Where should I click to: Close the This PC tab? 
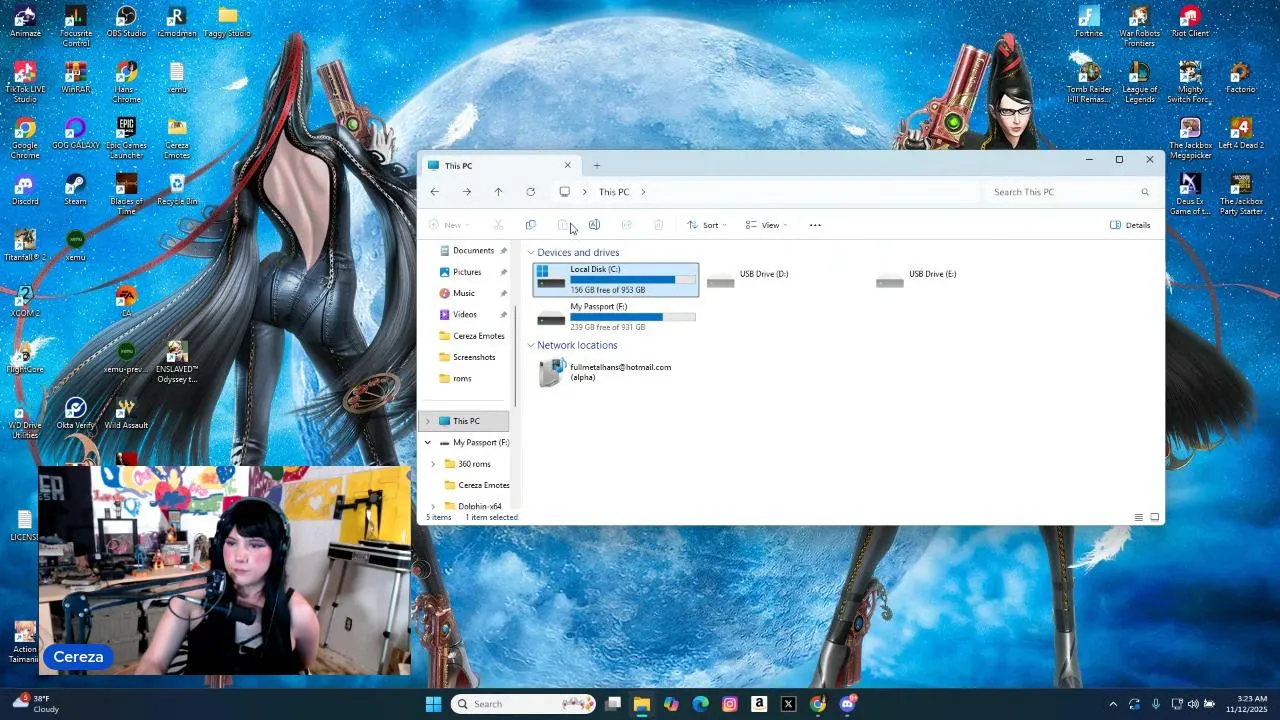(x=567, y=166)
